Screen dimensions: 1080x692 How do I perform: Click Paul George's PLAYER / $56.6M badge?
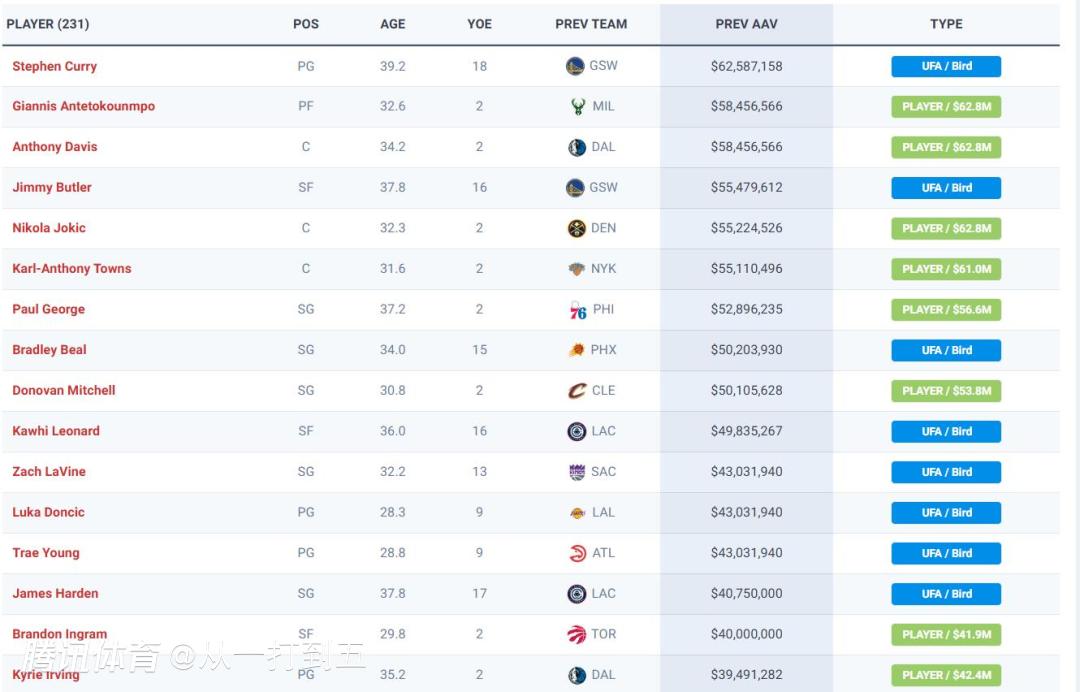point(946,310)
